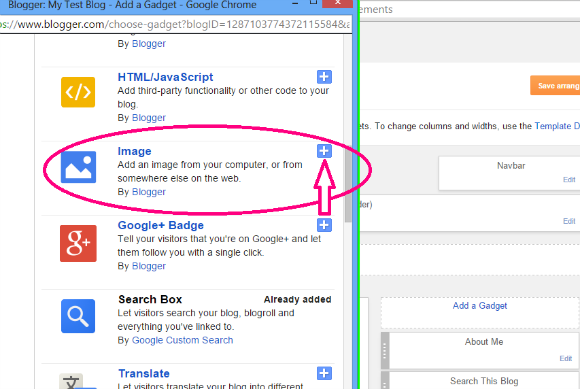Add the Google+ Badge gadget with plus icon
Screen dimensions: 580x389
324,225
